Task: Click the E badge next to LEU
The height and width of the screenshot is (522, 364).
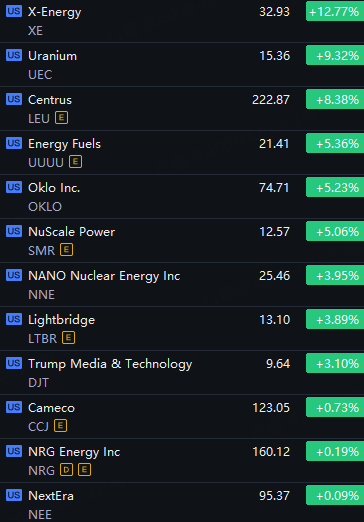Action: 62,118
